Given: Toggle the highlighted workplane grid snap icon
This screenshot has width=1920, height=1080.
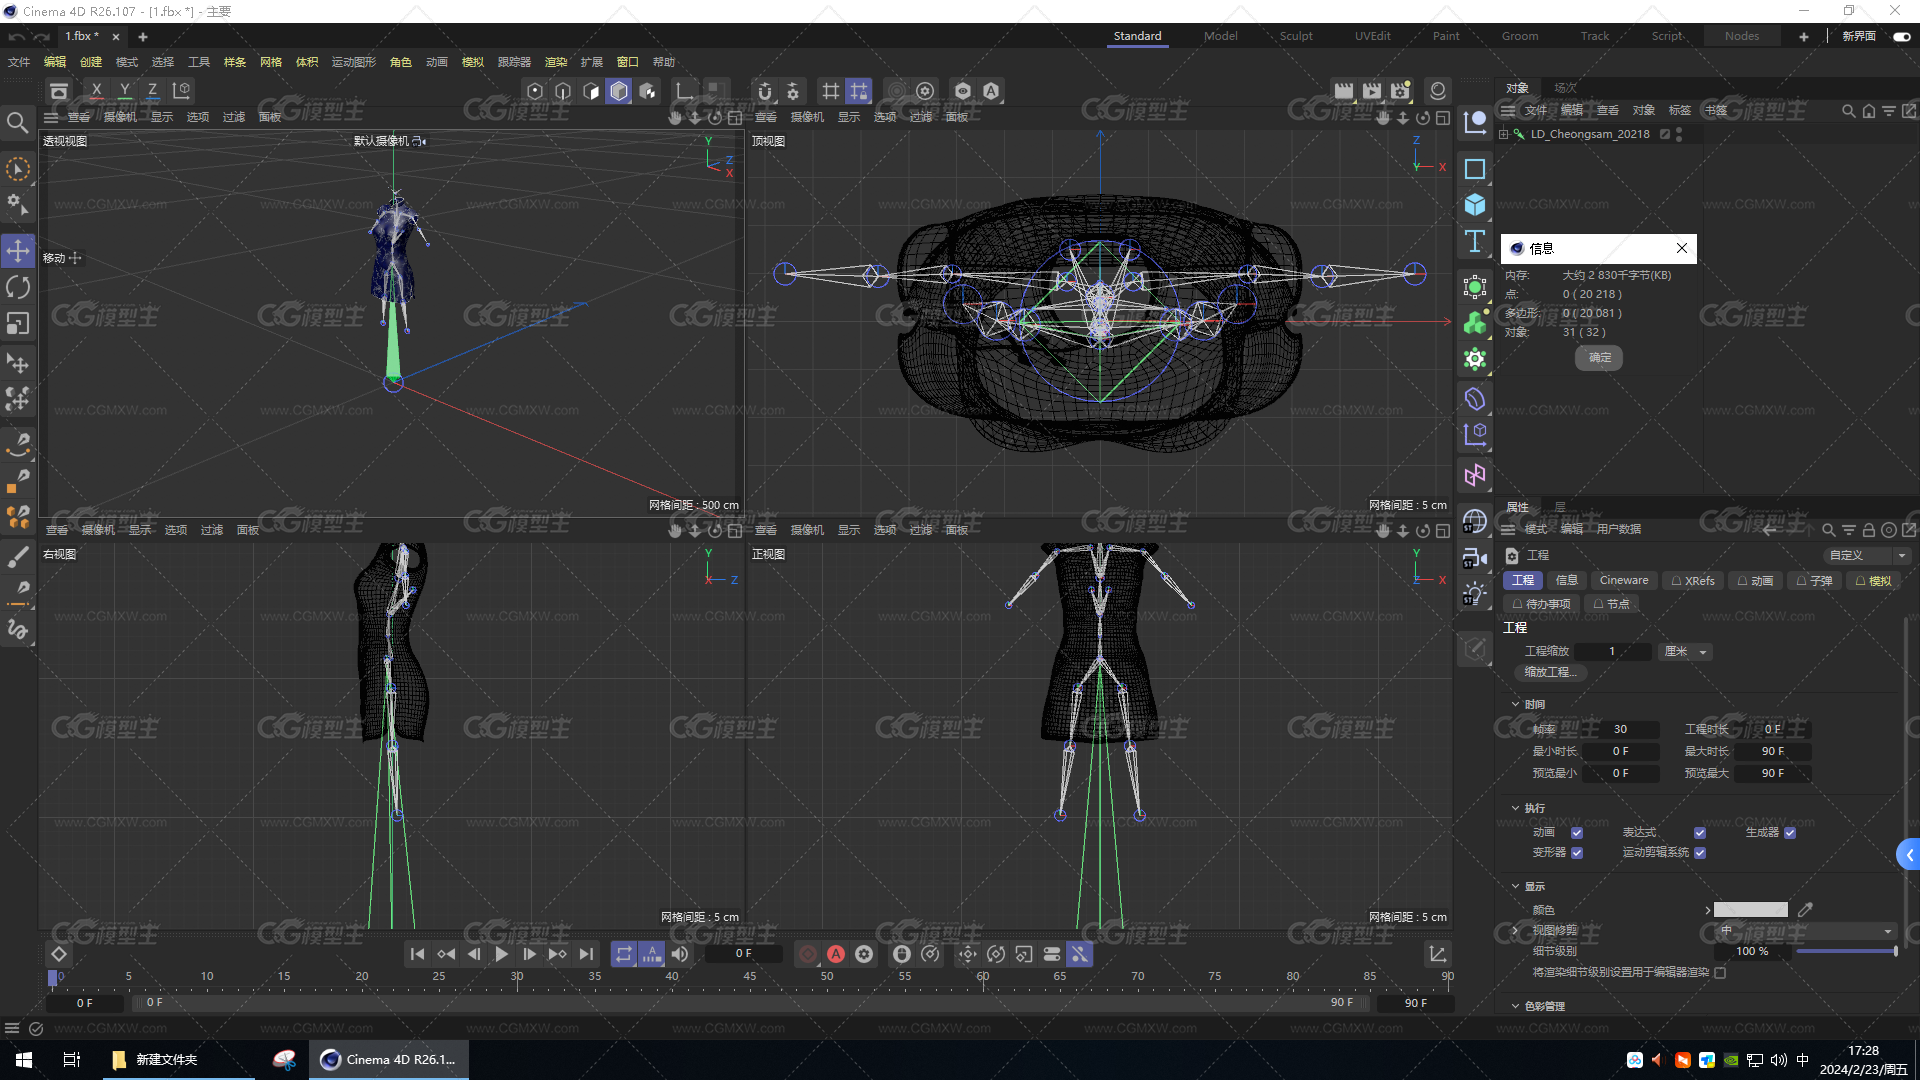Looking at the screenshot, I should coord(859,91).
